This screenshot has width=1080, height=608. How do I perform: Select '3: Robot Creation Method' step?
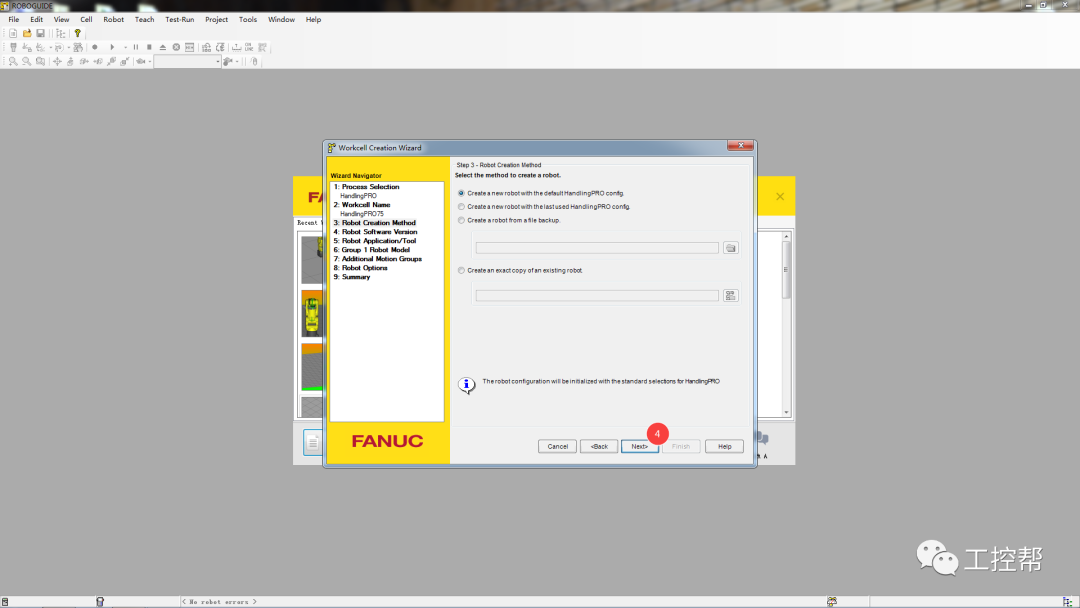375,222
